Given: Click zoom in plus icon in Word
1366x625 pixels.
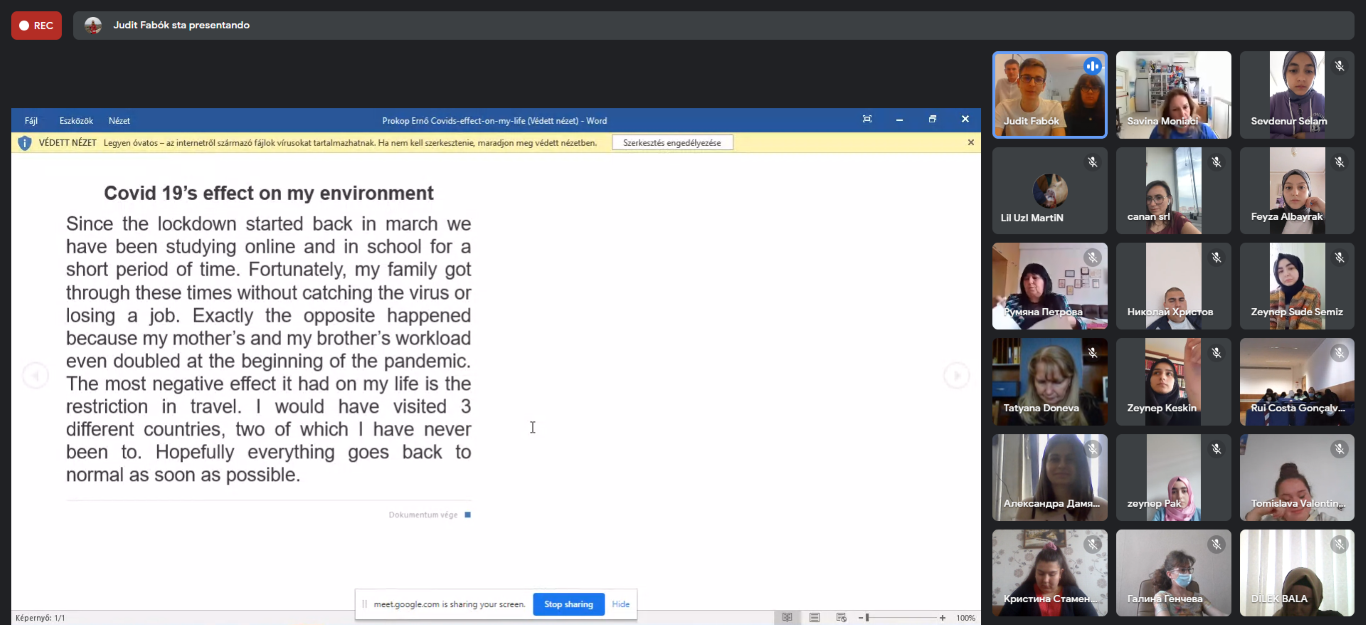Looking at the screenshot, I should [942, 618].
